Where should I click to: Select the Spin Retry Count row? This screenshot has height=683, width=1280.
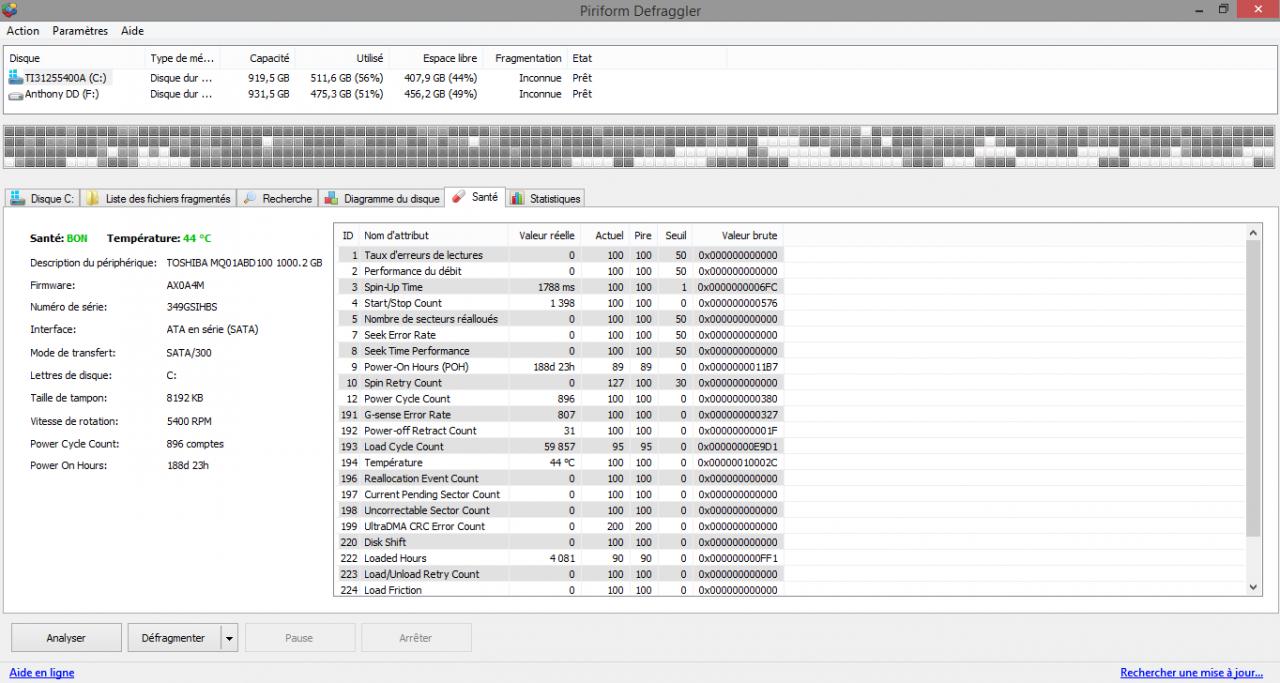pyautogui.click(x=558, y=383)
